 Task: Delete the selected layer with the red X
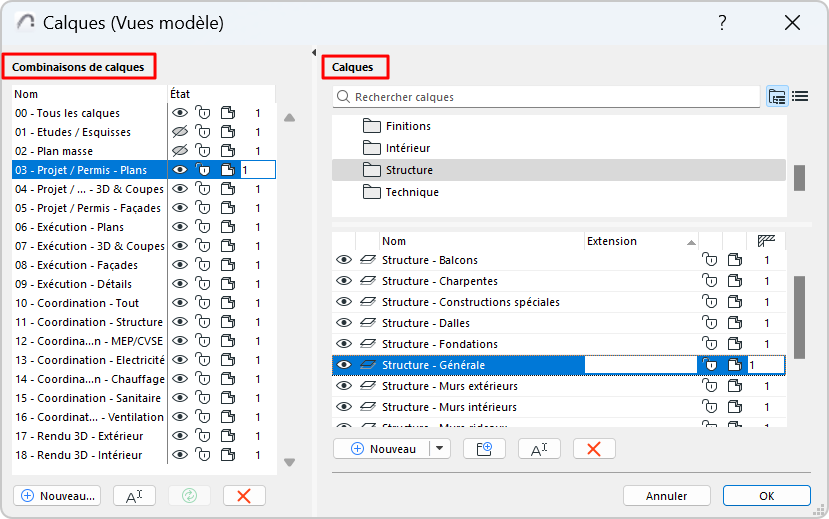594,449
